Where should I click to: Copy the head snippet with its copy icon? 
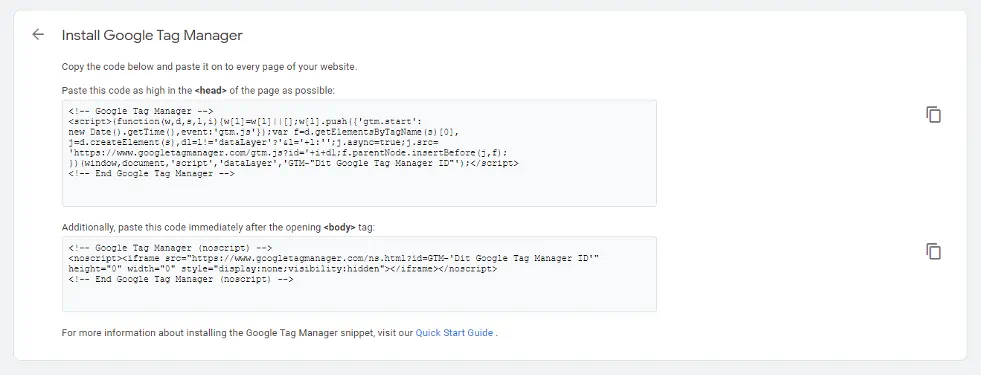[x=933, y=115]
